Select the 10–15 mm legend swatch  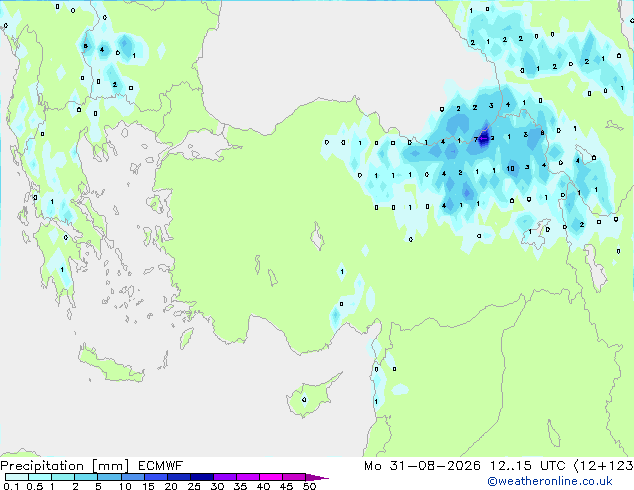click(x=133, y=477)
